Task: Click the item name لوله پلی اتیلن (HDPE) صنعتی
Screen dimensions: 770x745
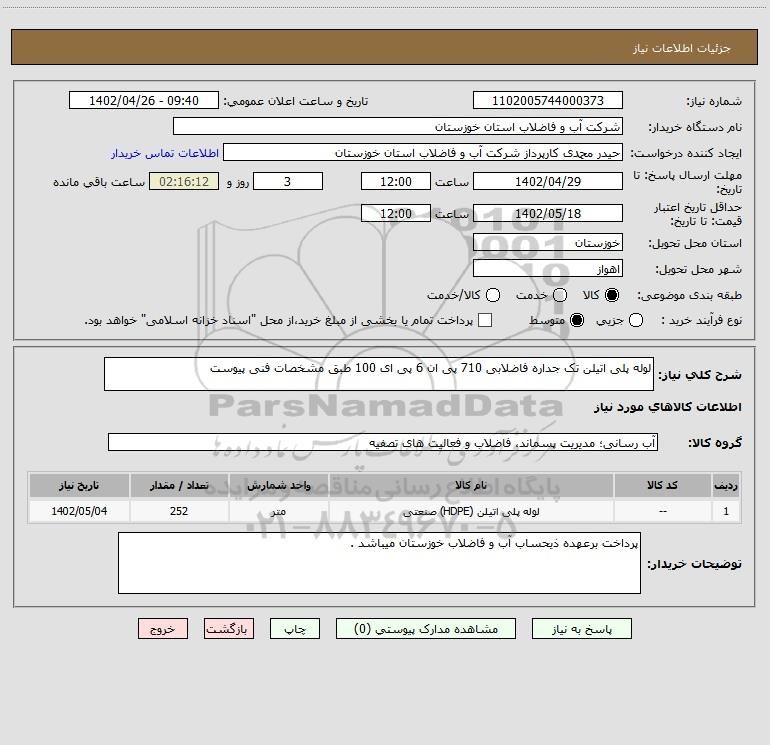Action: [471, 511]
